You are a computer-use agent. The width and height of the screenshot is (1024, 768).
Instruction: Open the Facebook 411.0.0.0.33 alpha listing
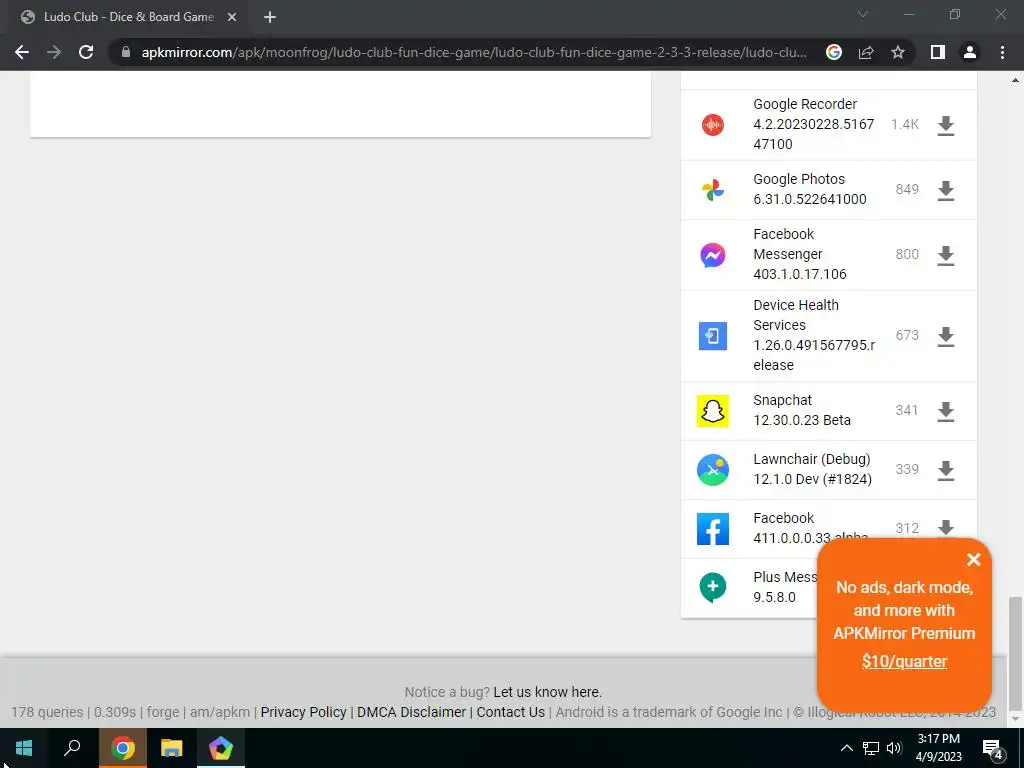coord(811,528)
